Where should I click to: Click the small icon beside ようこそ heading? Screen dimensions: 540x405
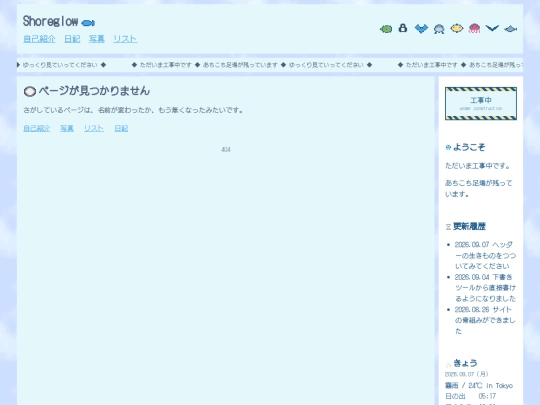pos(448,148)
